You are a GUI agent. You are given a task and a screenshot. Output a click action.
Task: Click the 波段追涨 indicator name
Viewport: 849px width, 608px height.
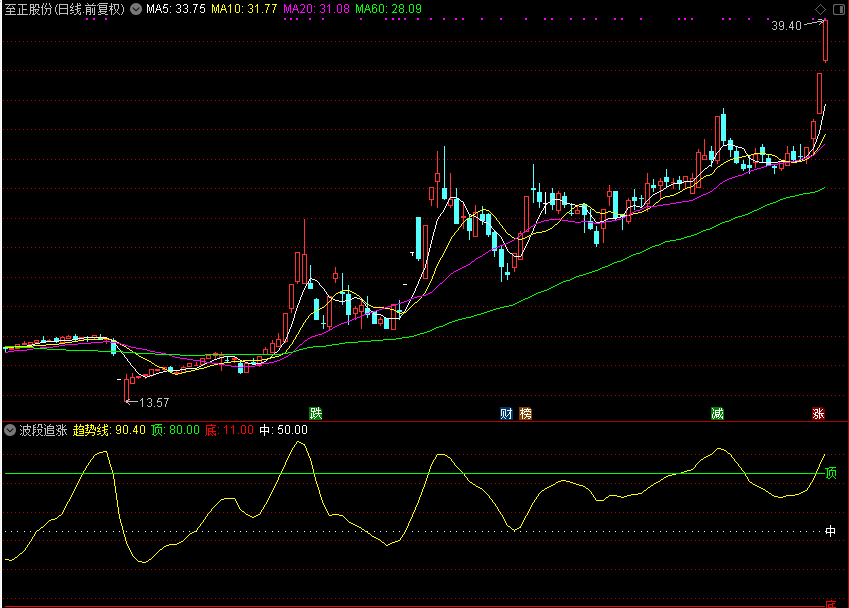(43, 430)
